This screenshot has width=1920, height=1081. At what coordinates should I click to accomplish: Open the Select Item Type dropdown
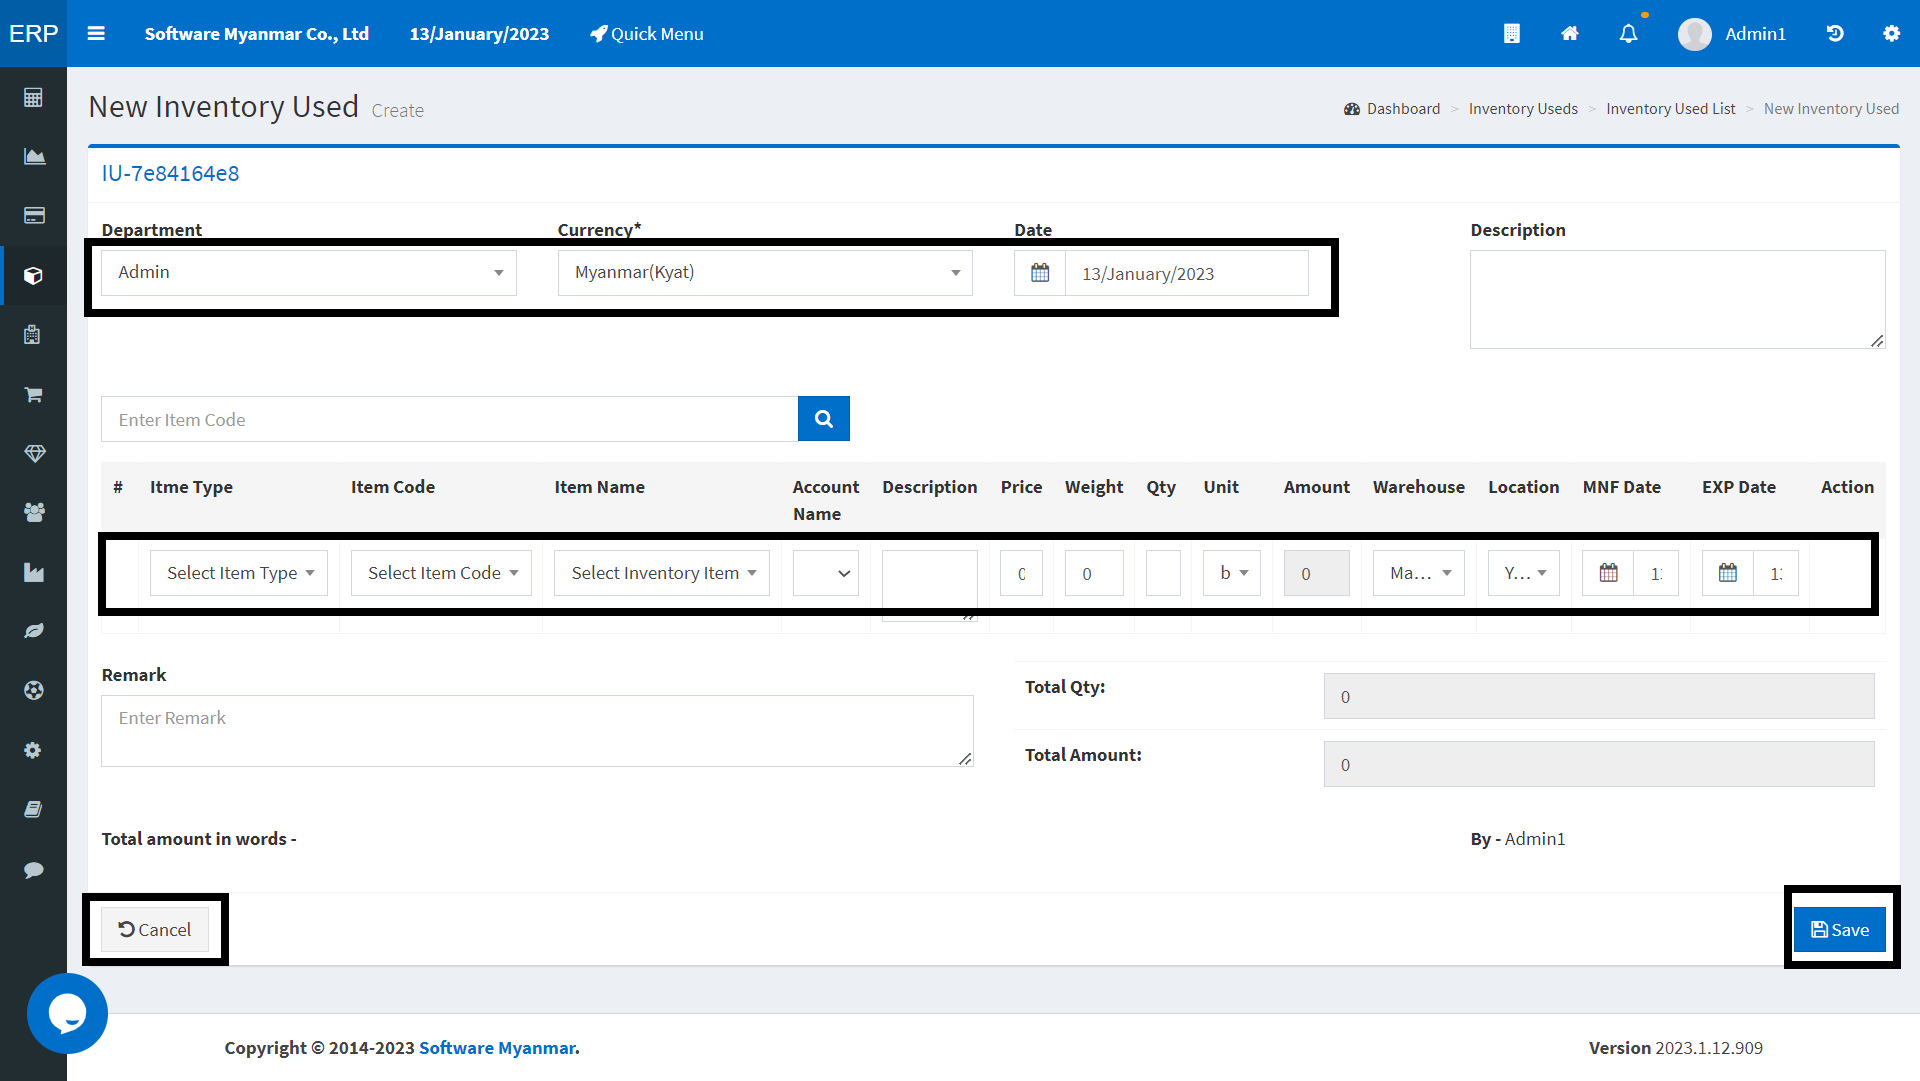pyautogui.click(x=239, y=573)
